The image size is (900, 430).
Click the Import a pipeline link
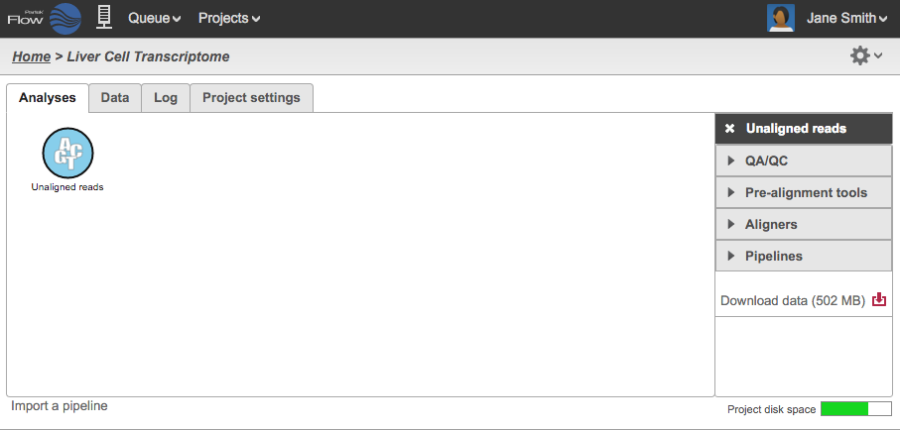pyautogui.click(x=59, y=406)
